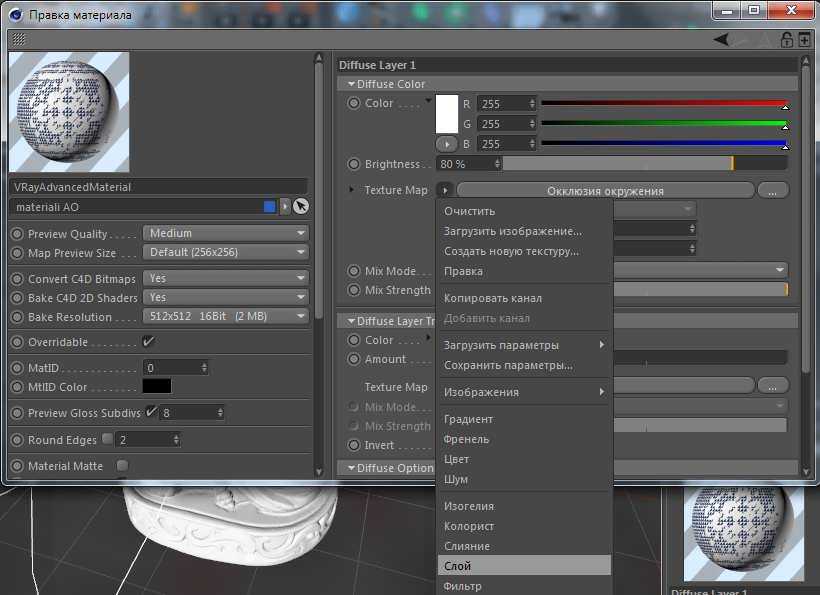Toggle the Material Matte checkbox
820x595 pixels.
122,465
